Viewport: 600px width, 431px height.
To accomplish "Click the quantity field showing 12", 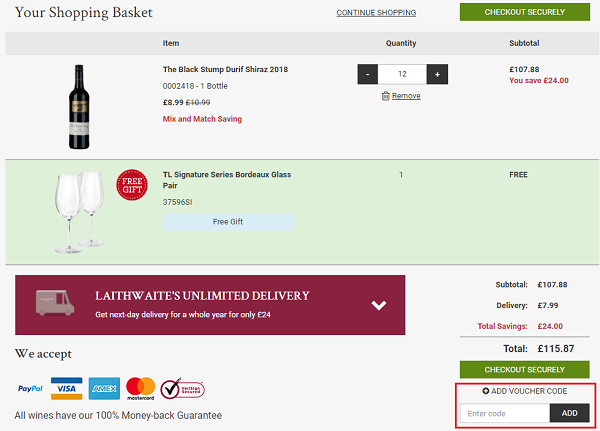I will pos(402,74).
